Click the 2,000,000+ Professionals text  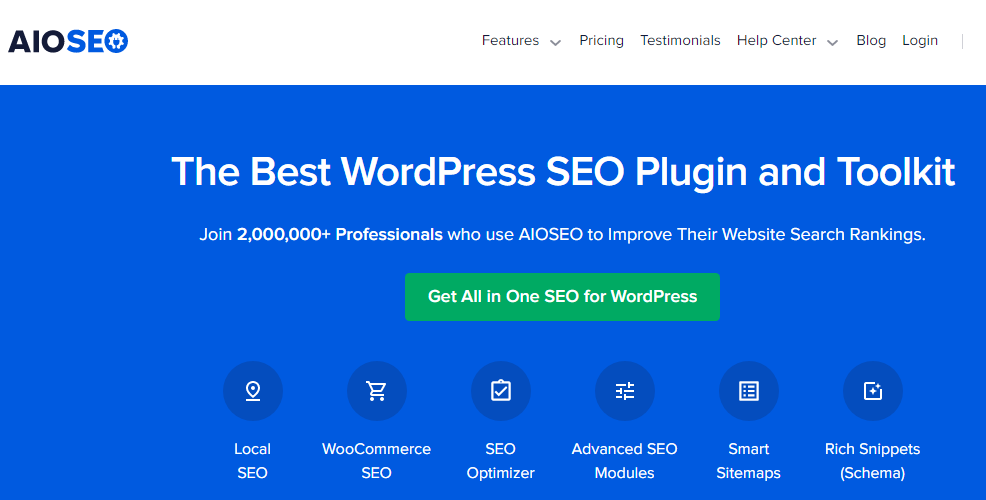click(340, 235)
